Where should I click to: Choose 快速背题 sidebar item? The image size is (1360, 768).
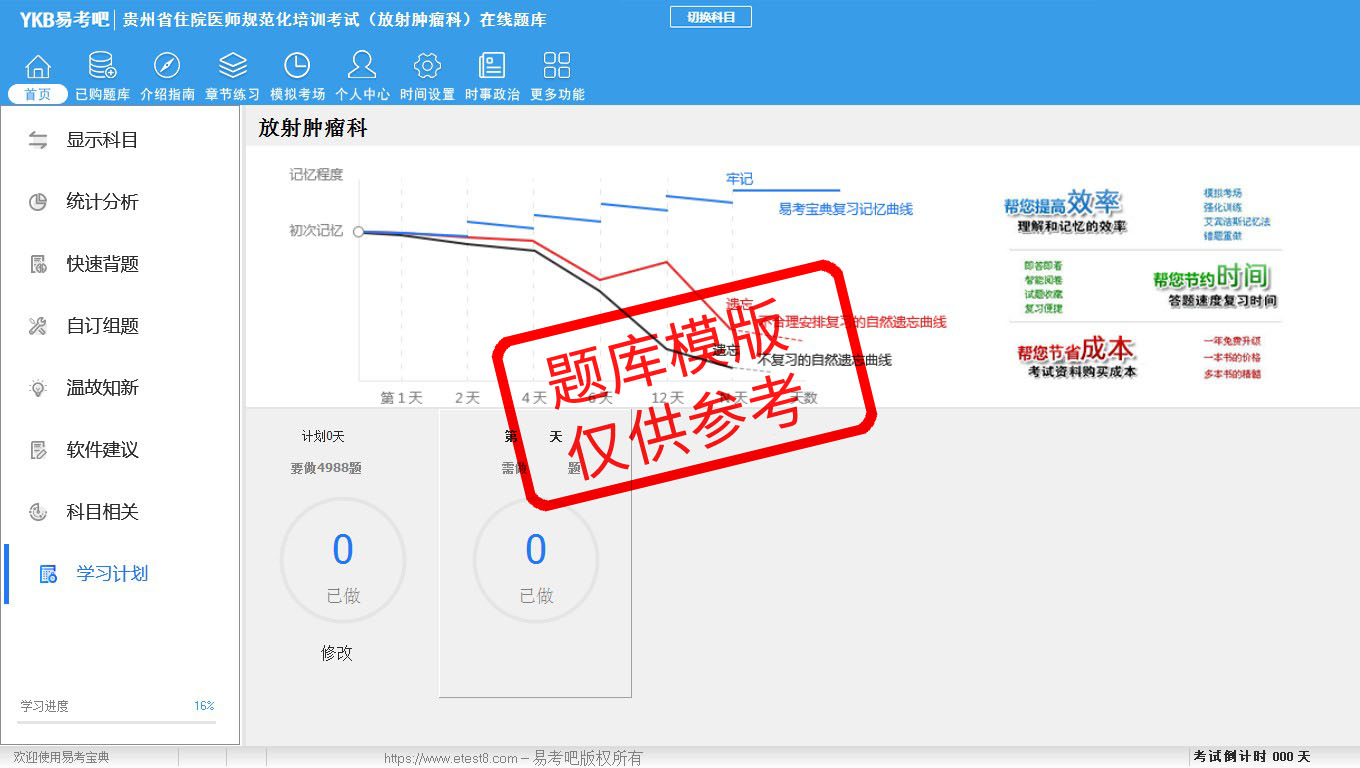[x=101, y=264]
